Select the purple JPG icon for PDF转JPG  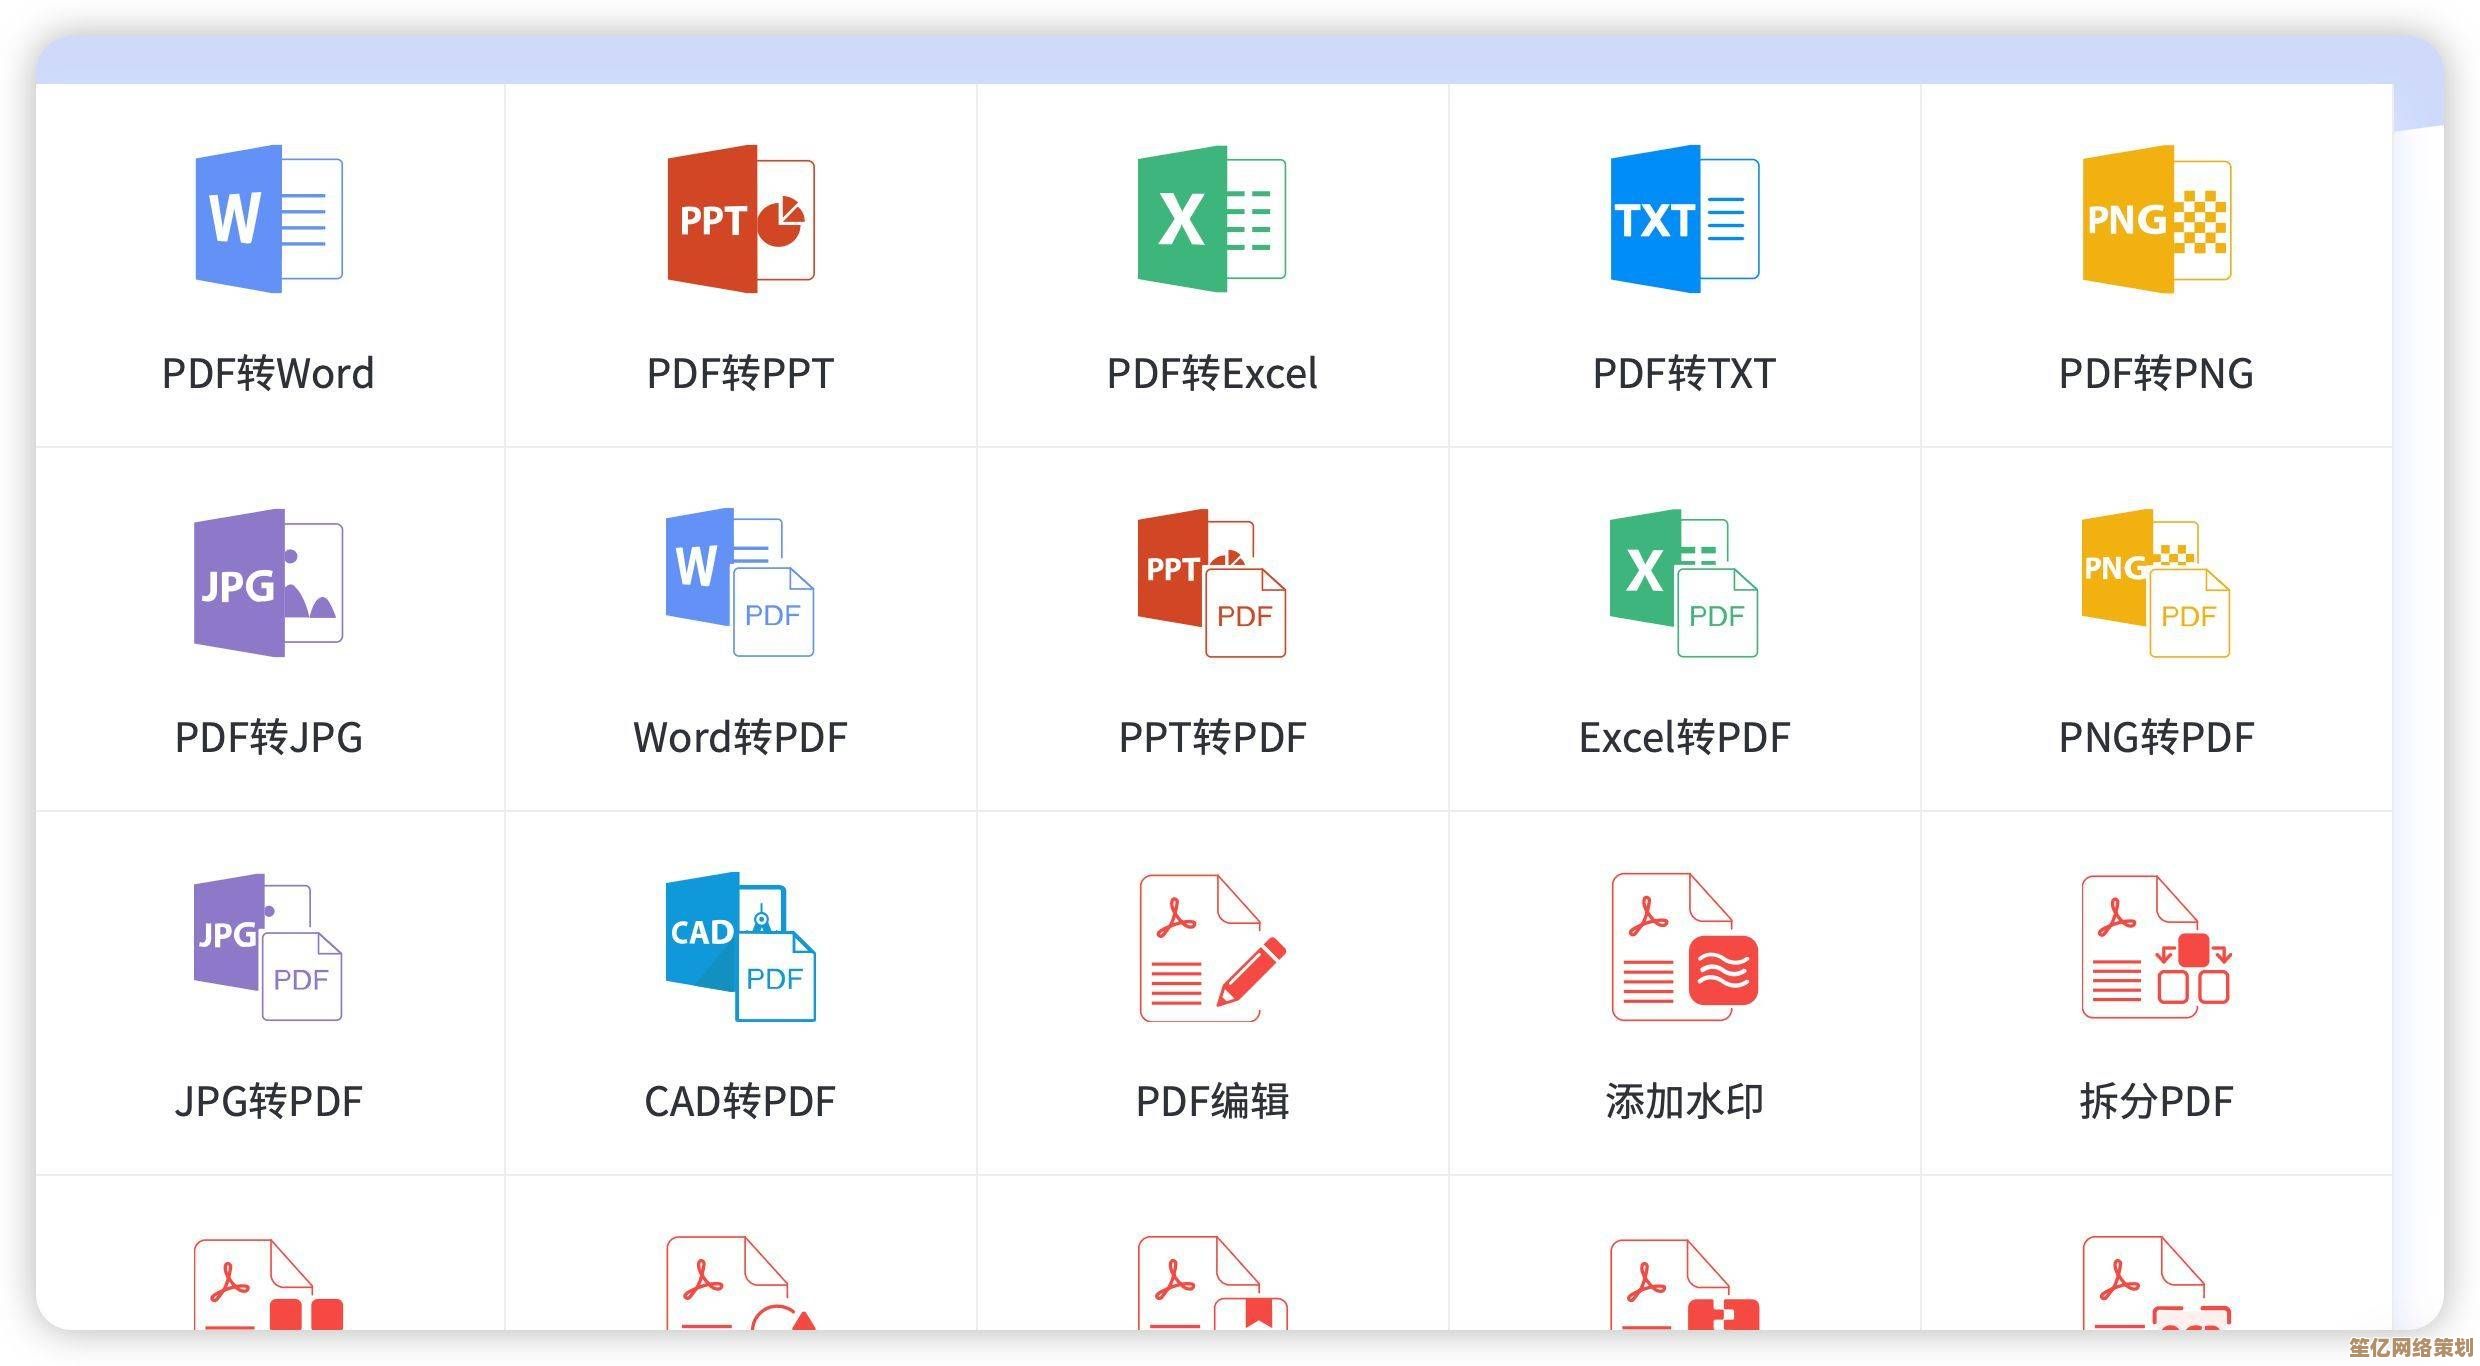(269, 583)
